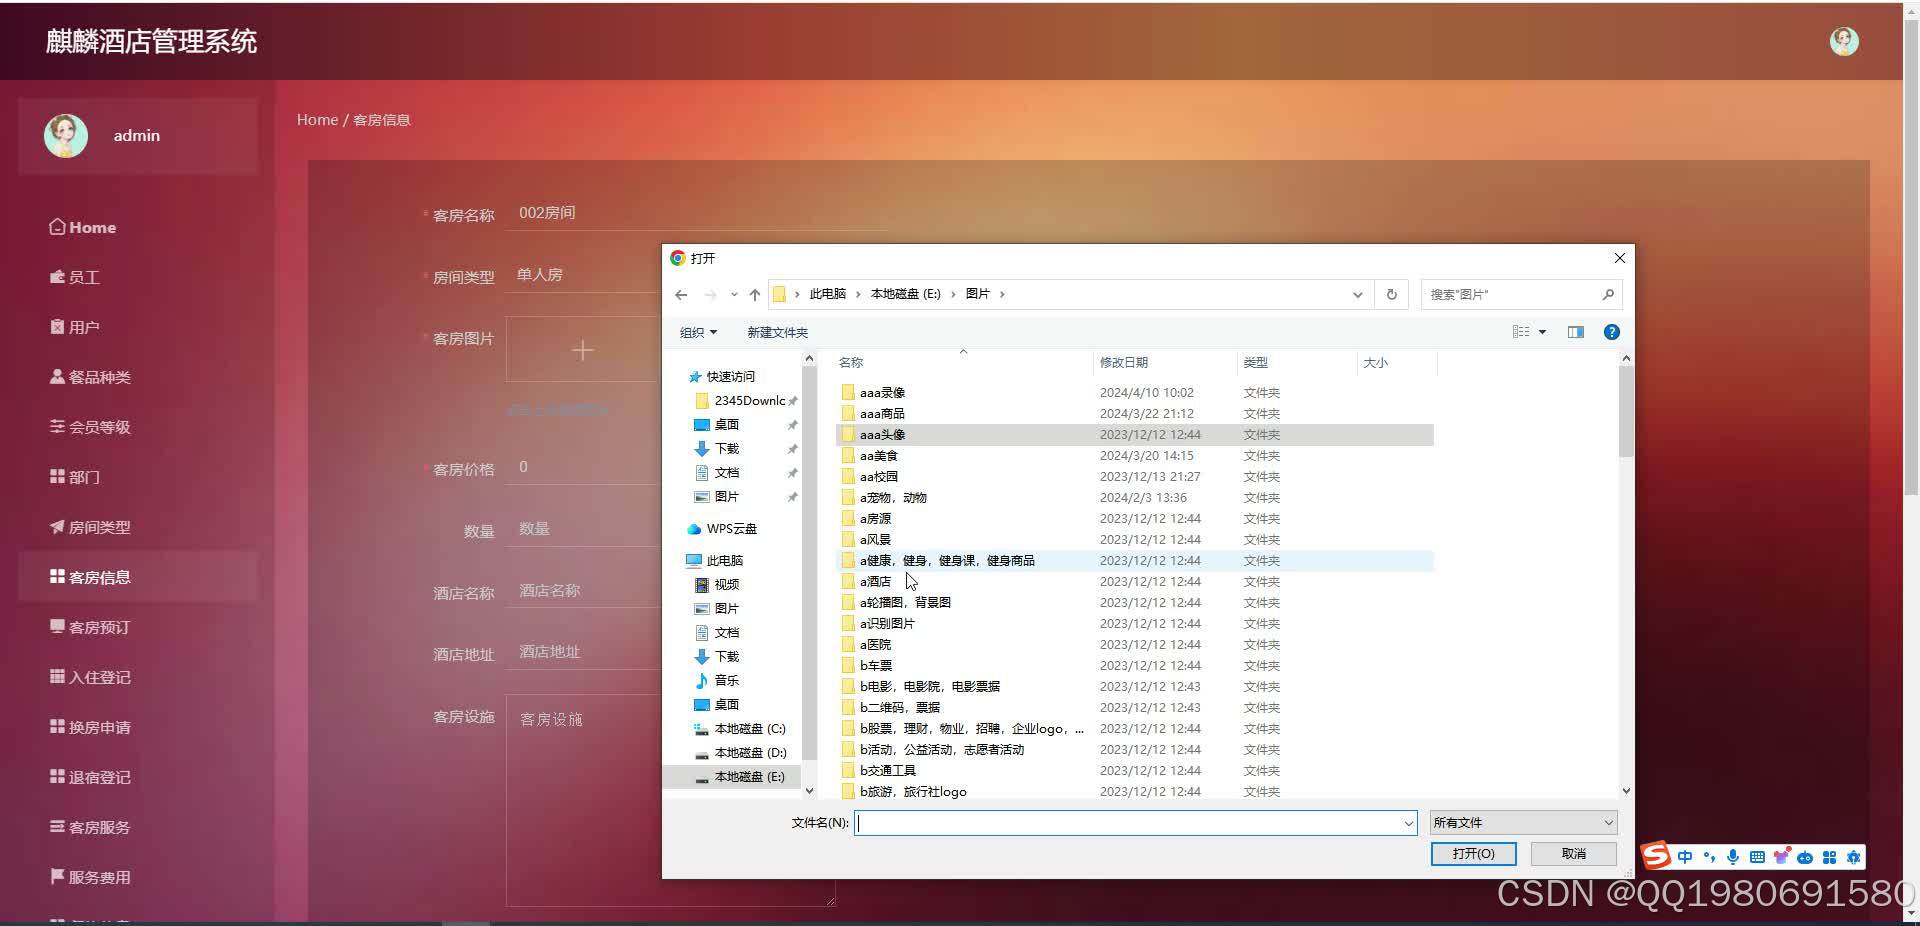Screen dimensions: 1920x926
Task: Open the Help icon in the dialog
Action: coord(1611,332)
